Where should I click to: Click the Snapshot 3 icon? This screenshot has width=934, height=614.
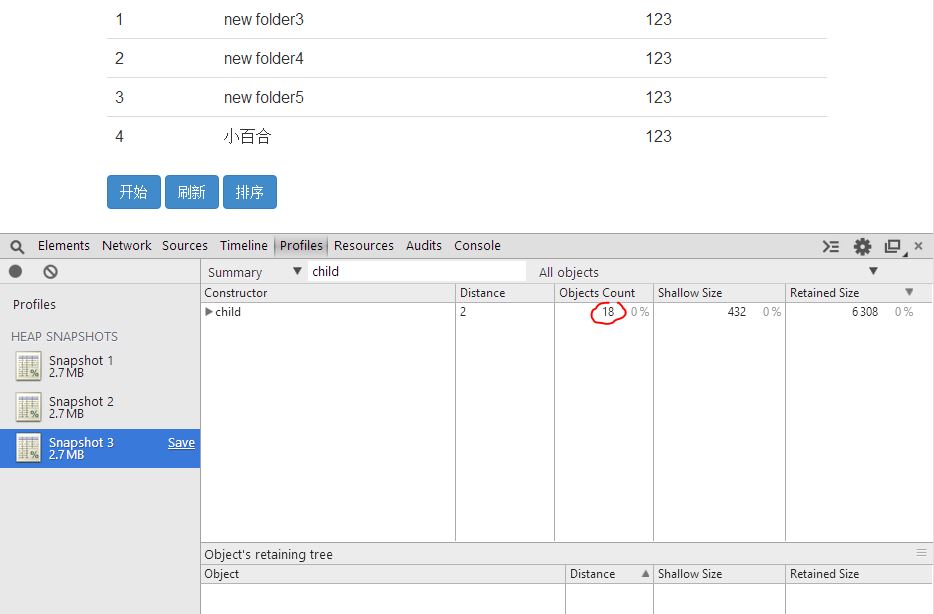point(29,448)
